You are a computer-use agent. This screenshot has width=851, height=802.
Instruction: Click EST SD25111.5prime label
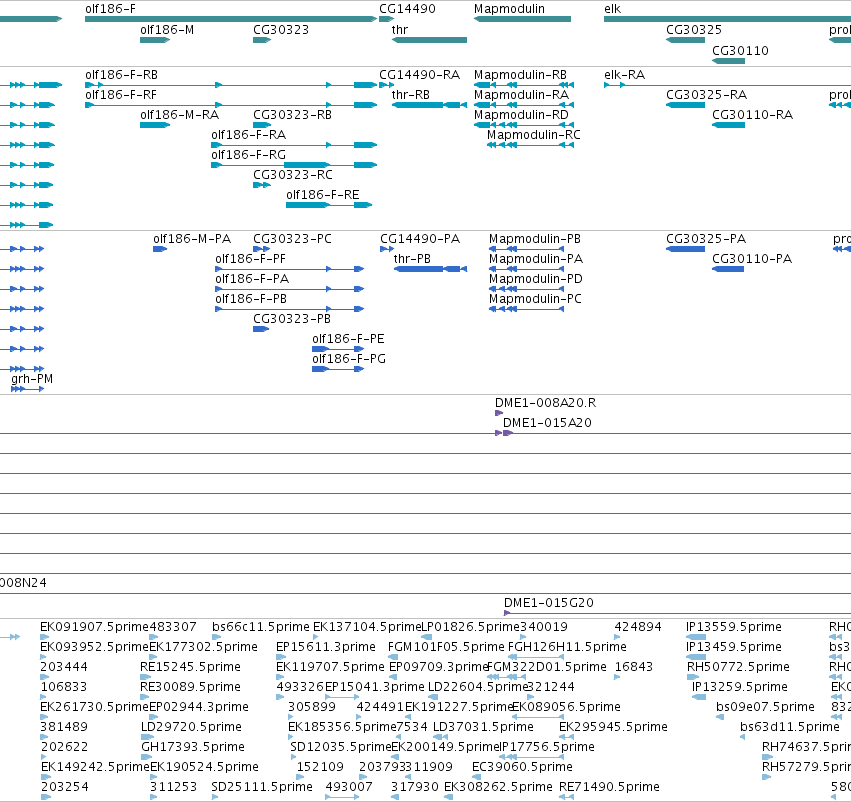(x=262, y=787)
